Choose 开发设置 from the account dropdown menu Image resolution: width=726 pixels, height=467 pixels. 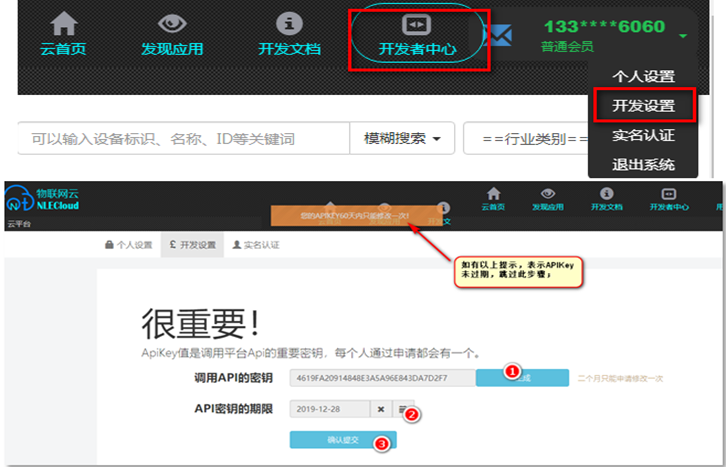point(643,106)
